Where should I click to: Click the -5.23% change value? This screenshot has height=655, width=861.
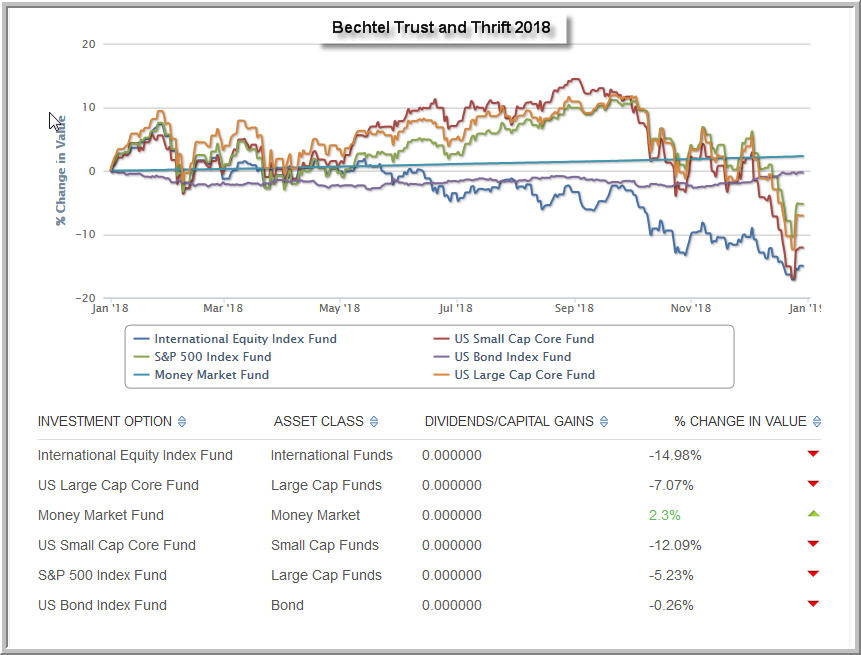tap(671, 575)
